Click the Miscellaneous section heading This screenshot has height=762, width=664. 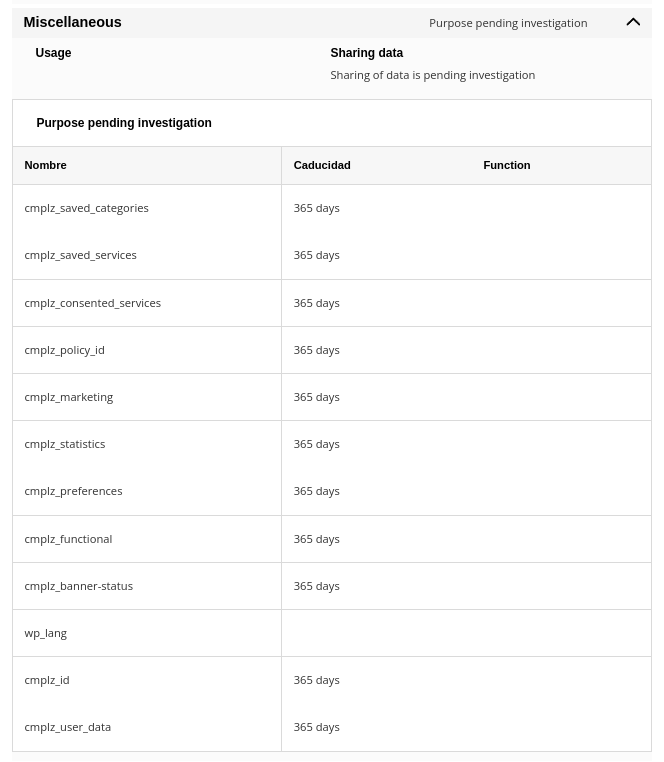pos(72,22)
